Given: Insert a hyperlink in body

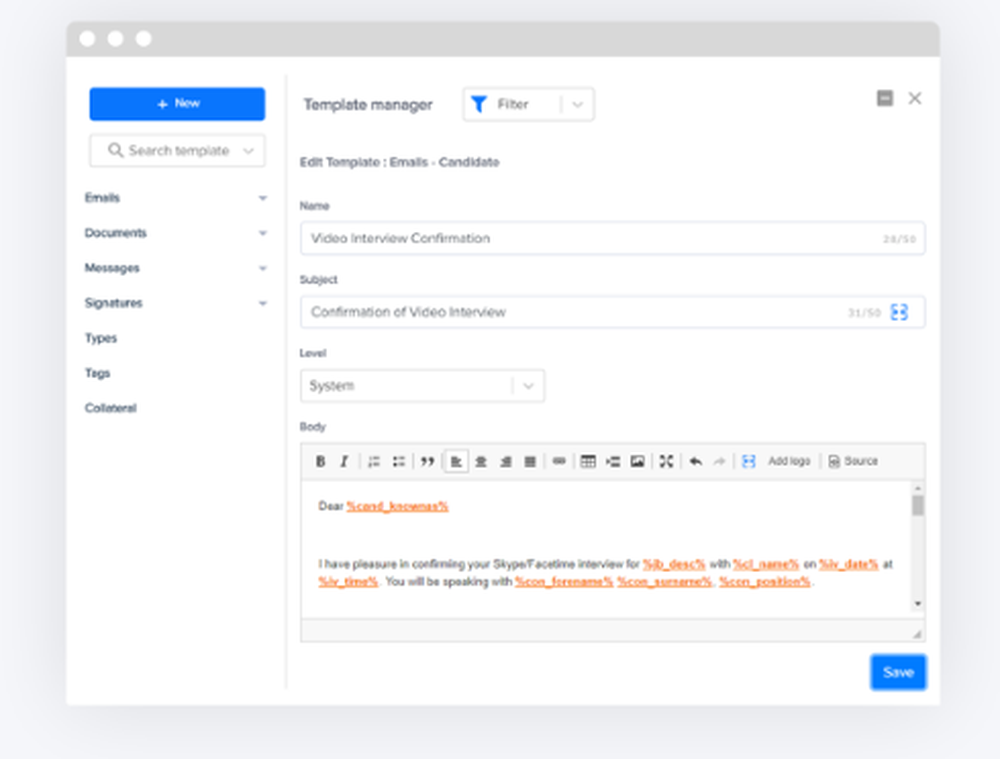Looking at the screenshot, I should [x=559, y=461].
